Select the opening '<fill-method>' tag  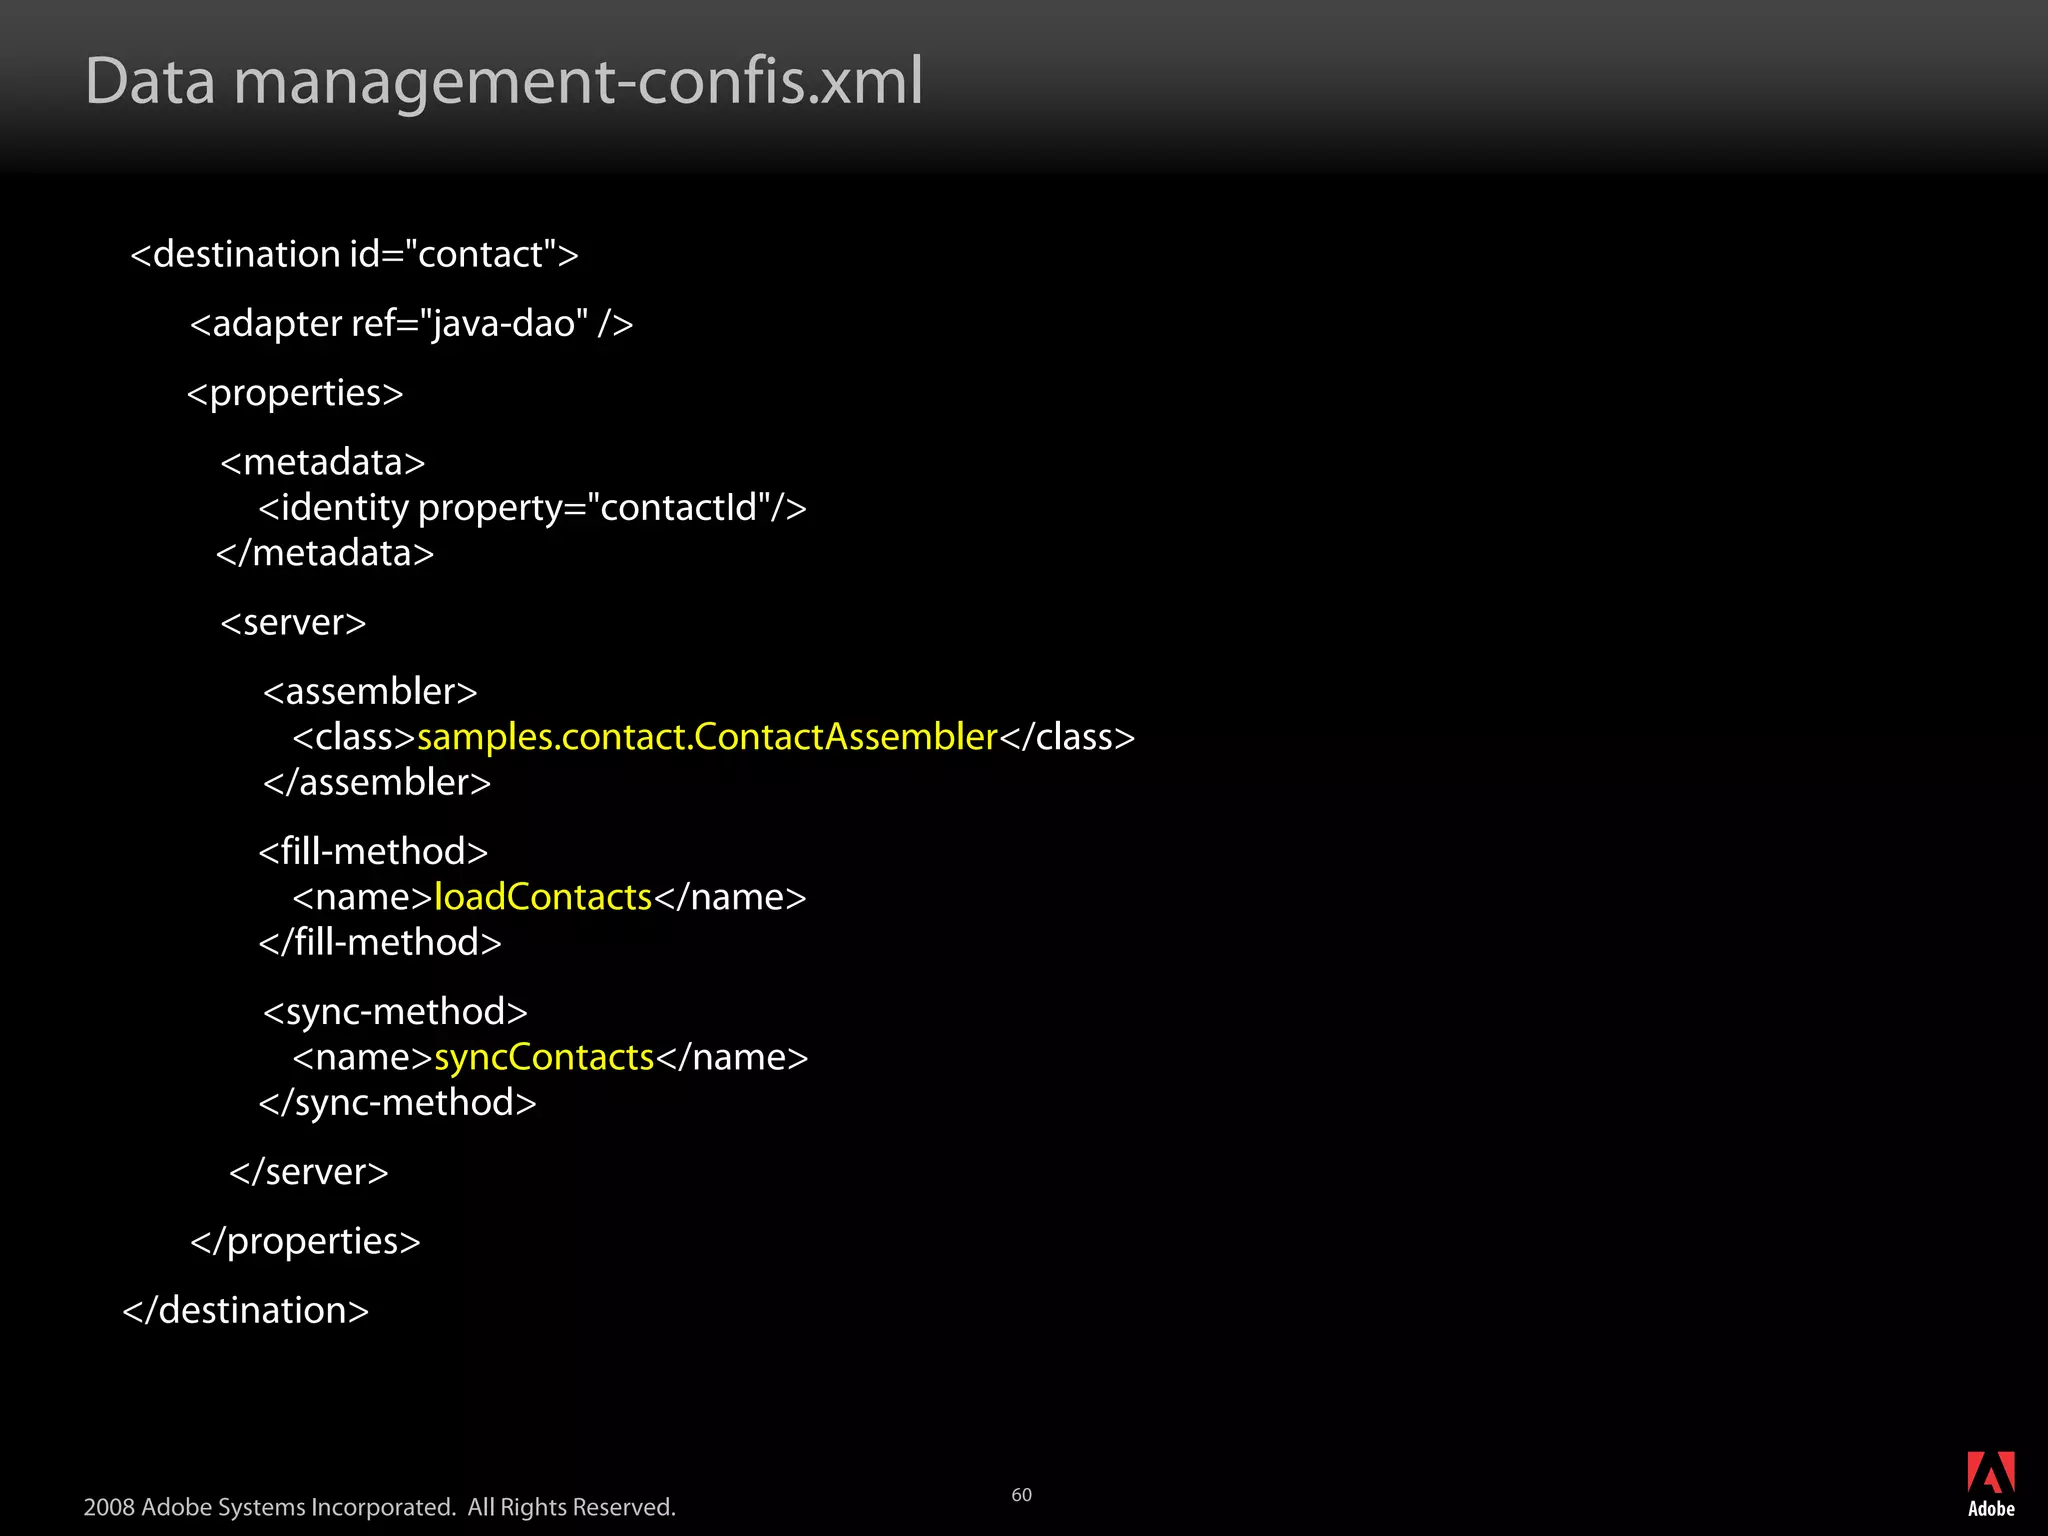373,852
